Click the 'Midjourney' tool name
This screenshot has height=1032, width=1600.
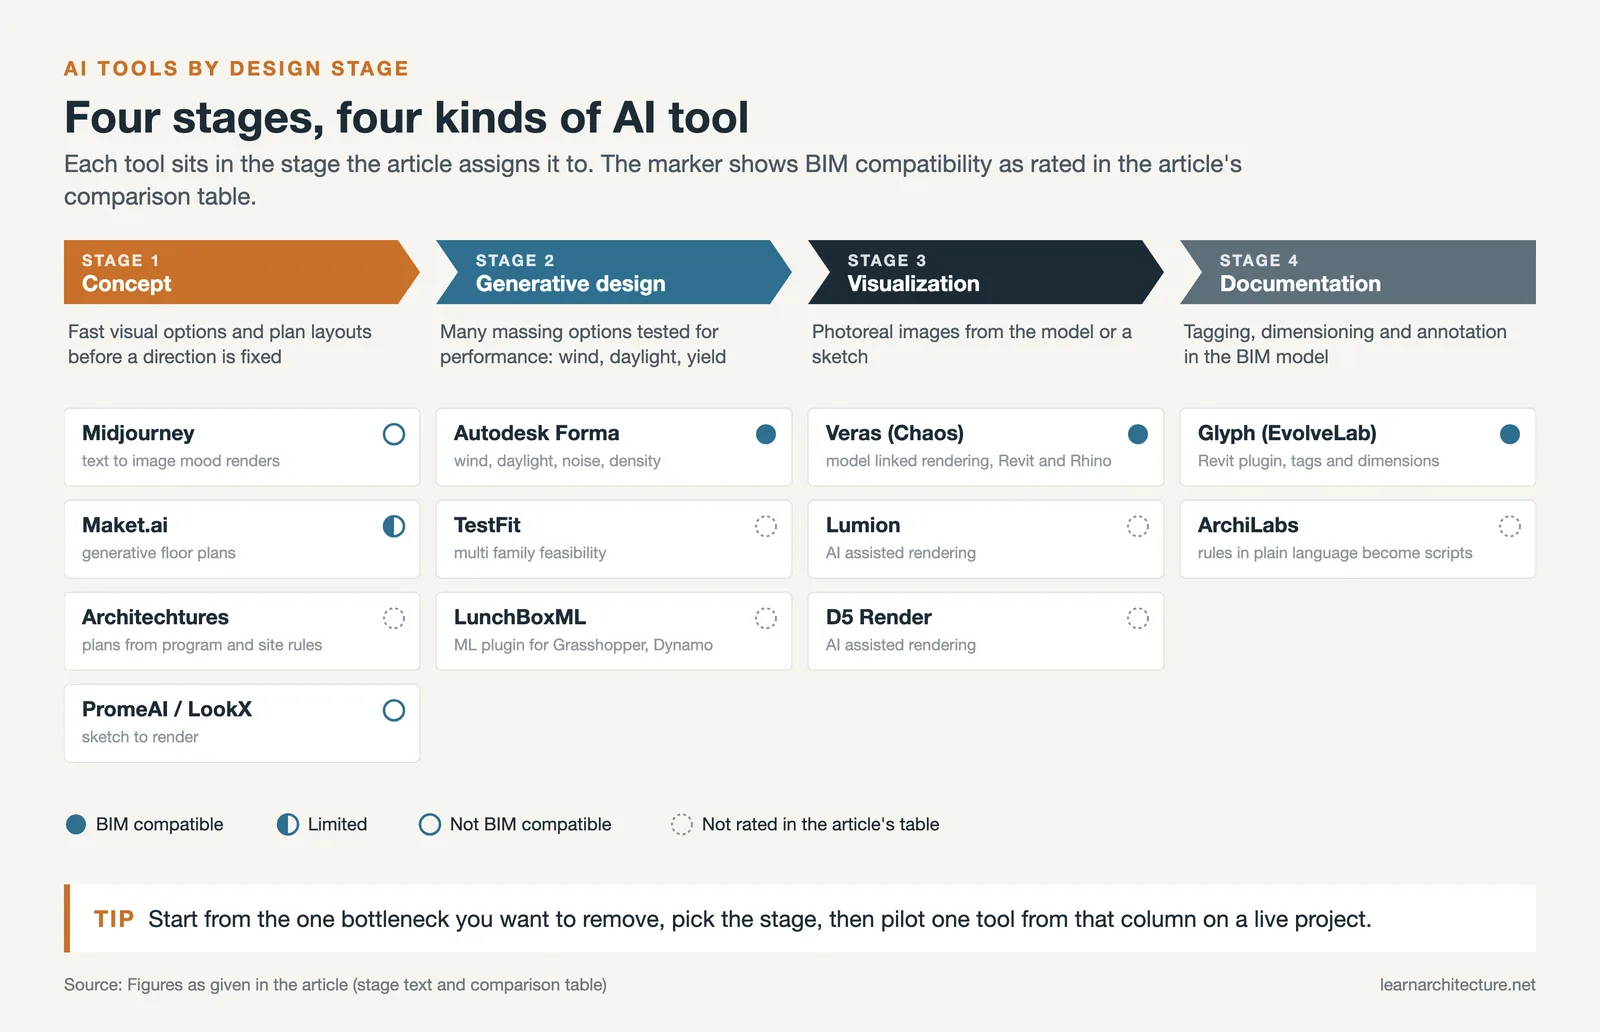click(x=138, y=433)
